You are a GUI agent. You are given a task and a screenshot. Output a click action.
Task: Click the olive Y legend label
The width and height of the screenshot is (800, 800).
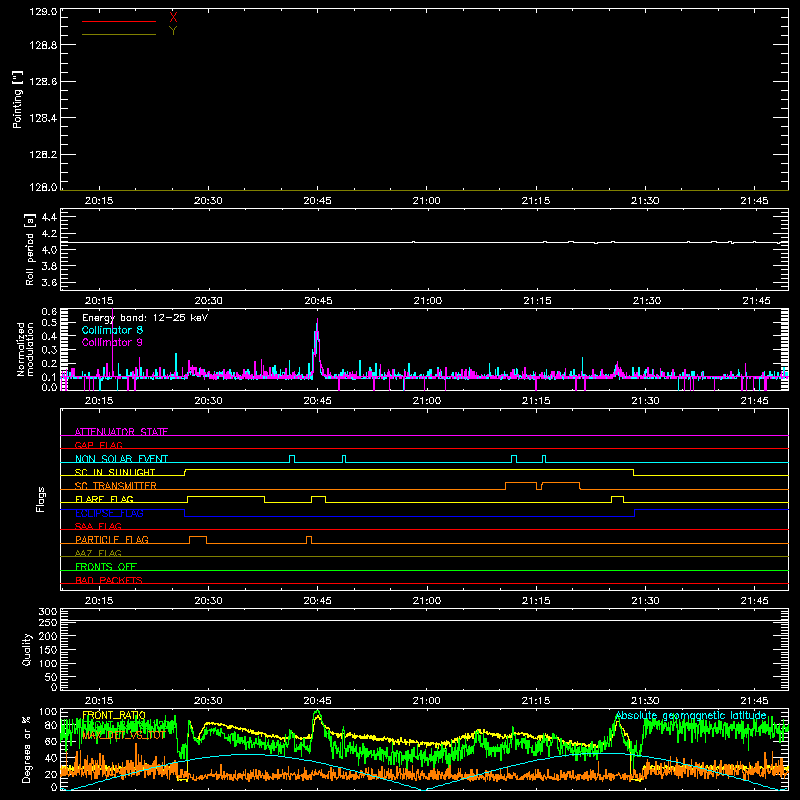tap(173, 31)
